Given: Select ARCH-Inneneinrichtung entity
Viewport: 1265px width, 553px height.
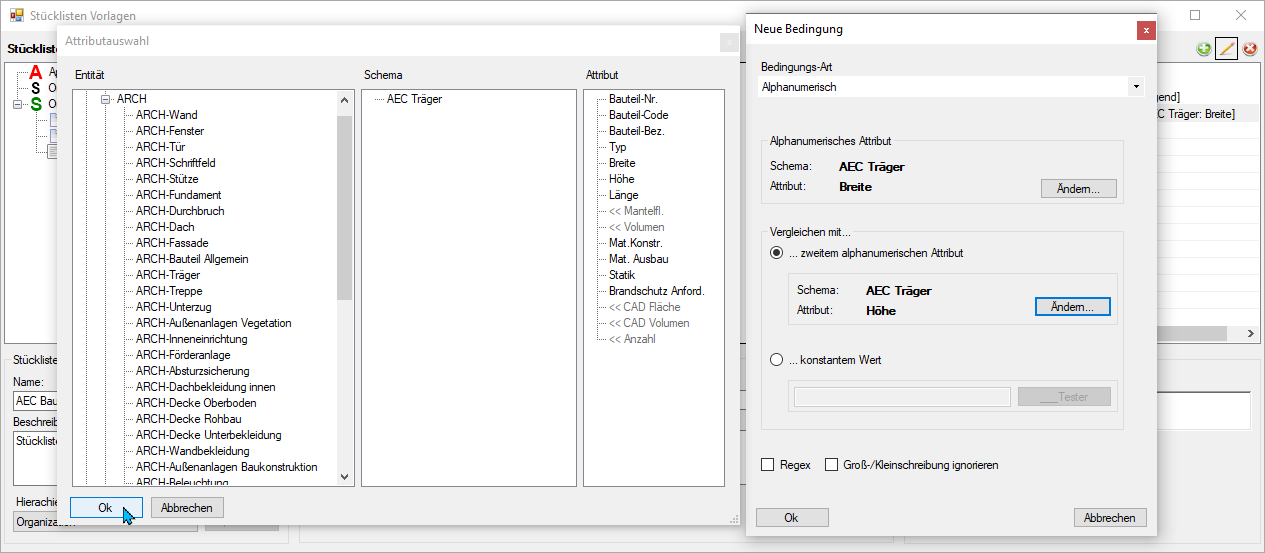Looking at the screenshot, I should pos(192,339).
